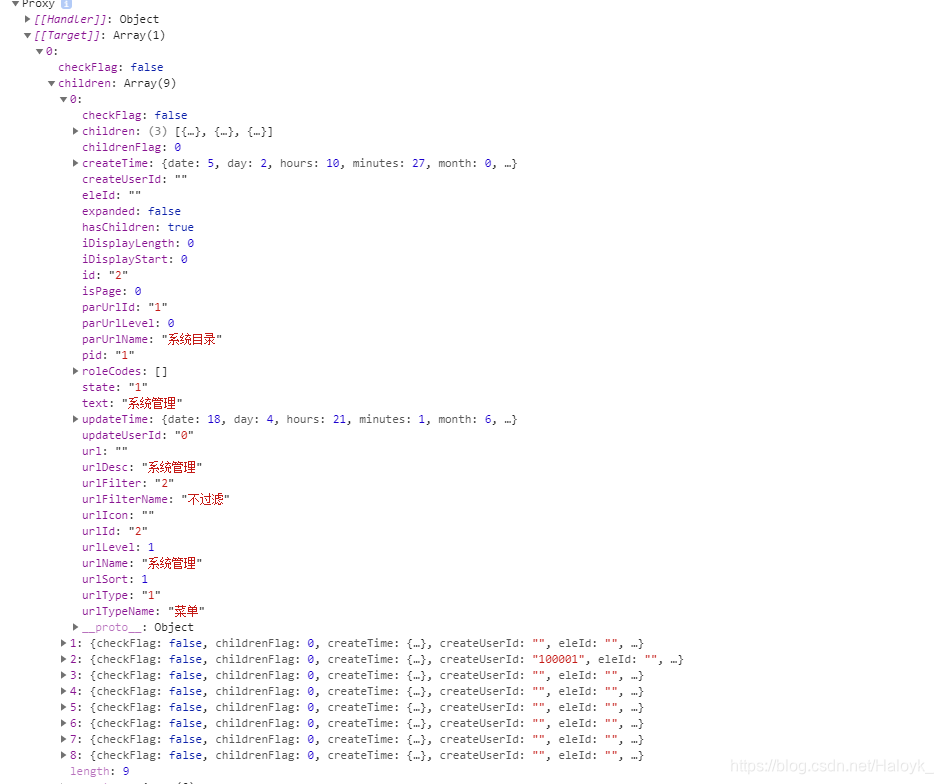943x784 pixels.
Task: Select the urlDesc "系统管理" property
Action: tap(142, 467)
